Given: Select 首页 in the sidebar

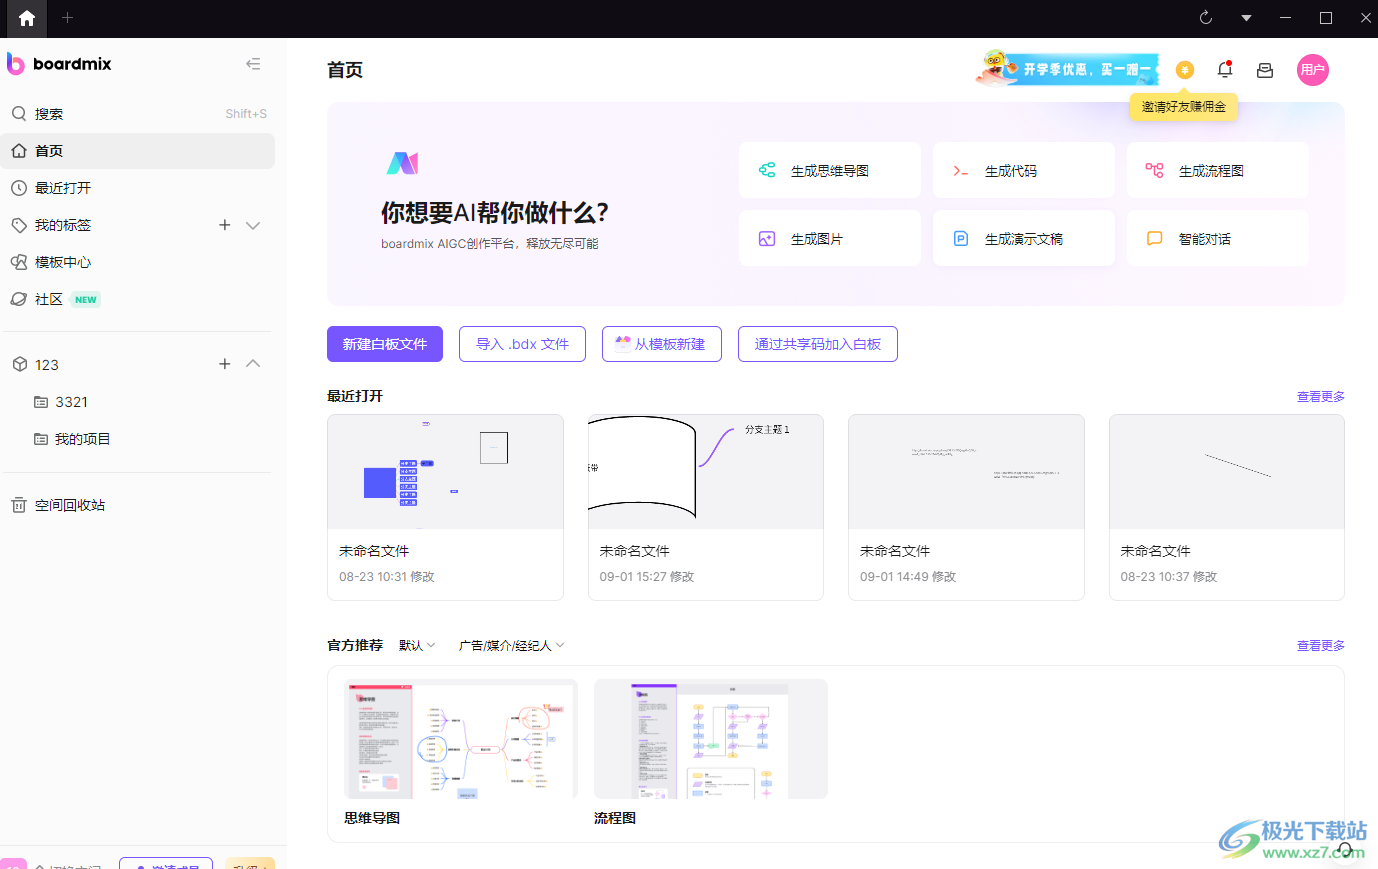Looking at the screenshot, I should [139, 151].
